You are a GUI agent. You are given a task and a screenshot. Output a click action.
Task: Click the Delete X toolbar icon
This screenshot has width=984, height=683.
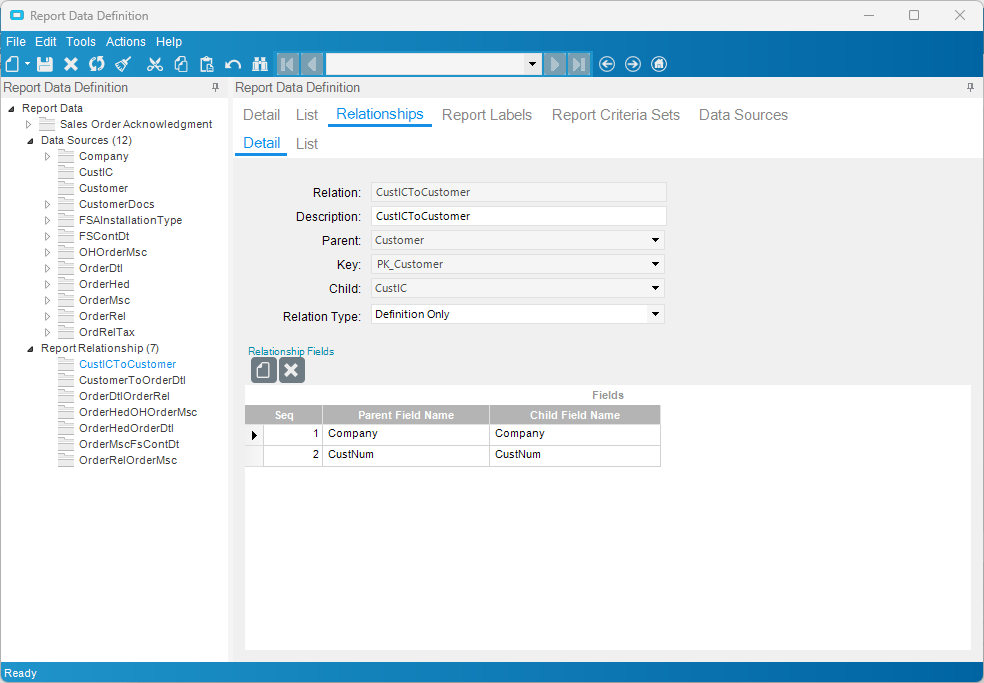tap(71, 64)
